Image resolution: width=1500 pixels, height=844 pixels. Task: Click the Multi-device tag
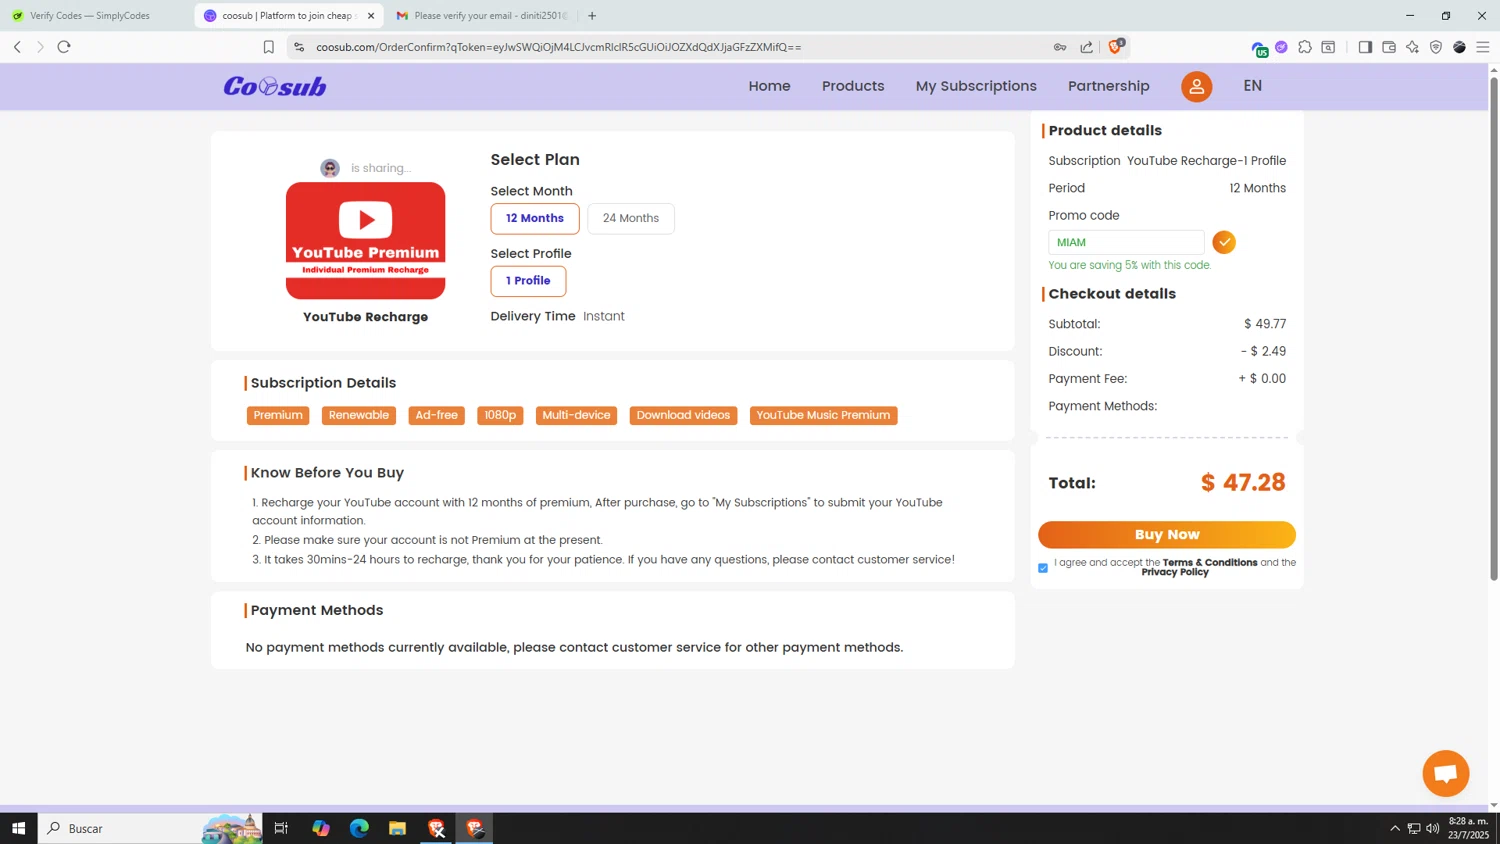click(x=576, y=415)
